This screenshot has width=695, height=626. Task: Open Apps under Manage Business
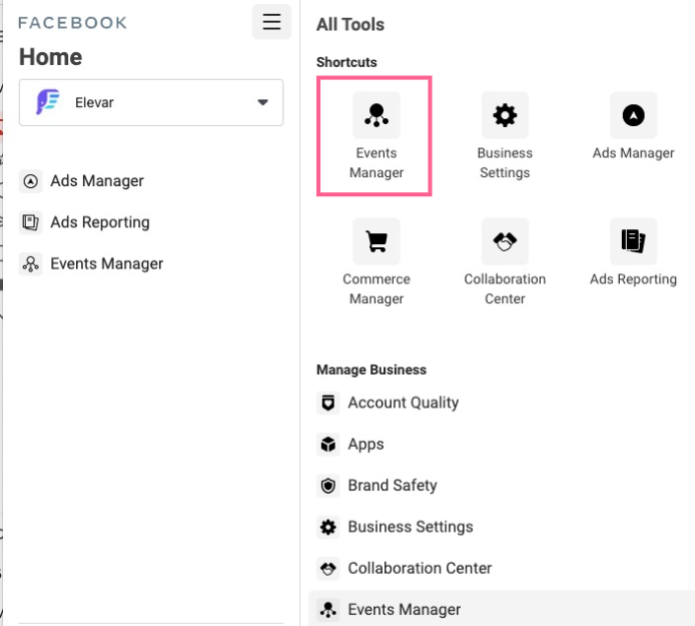[x=366, y=444]
